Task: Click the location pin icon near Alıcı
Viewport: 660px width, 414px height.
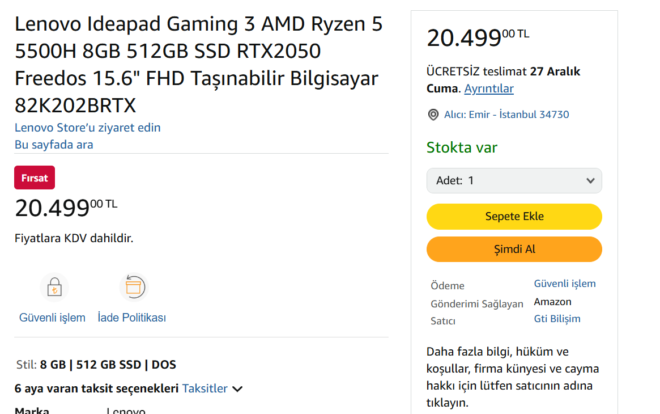Action: pyautogui.click(x=433, y=115)
